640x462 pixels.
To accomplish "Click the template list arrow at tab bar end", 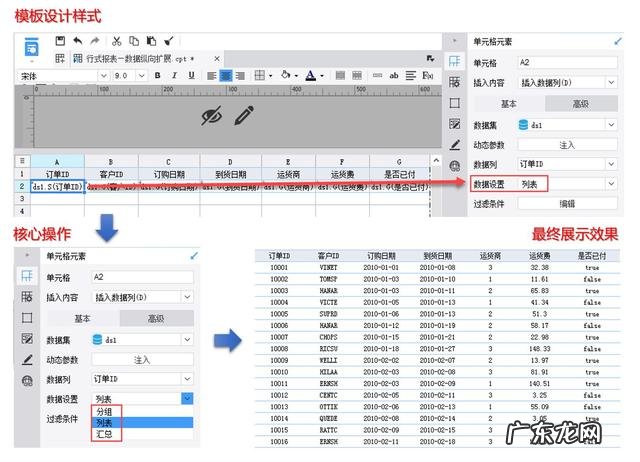I will tap(430, 58).
